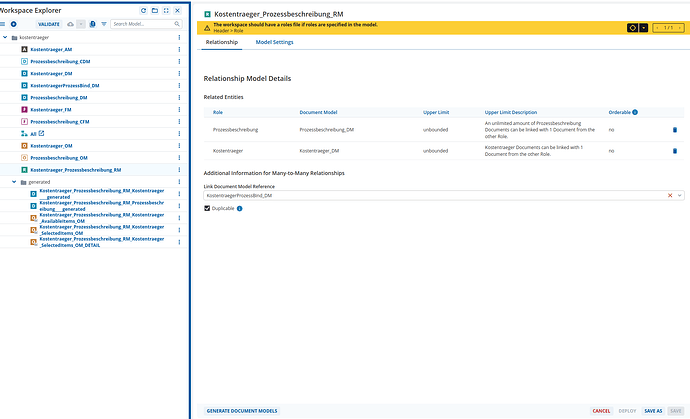This screenshot has height=419, width=690.
Task: Open Kostentraeger_AvailableItems_OM generated model
Action: tap(102, 218)
